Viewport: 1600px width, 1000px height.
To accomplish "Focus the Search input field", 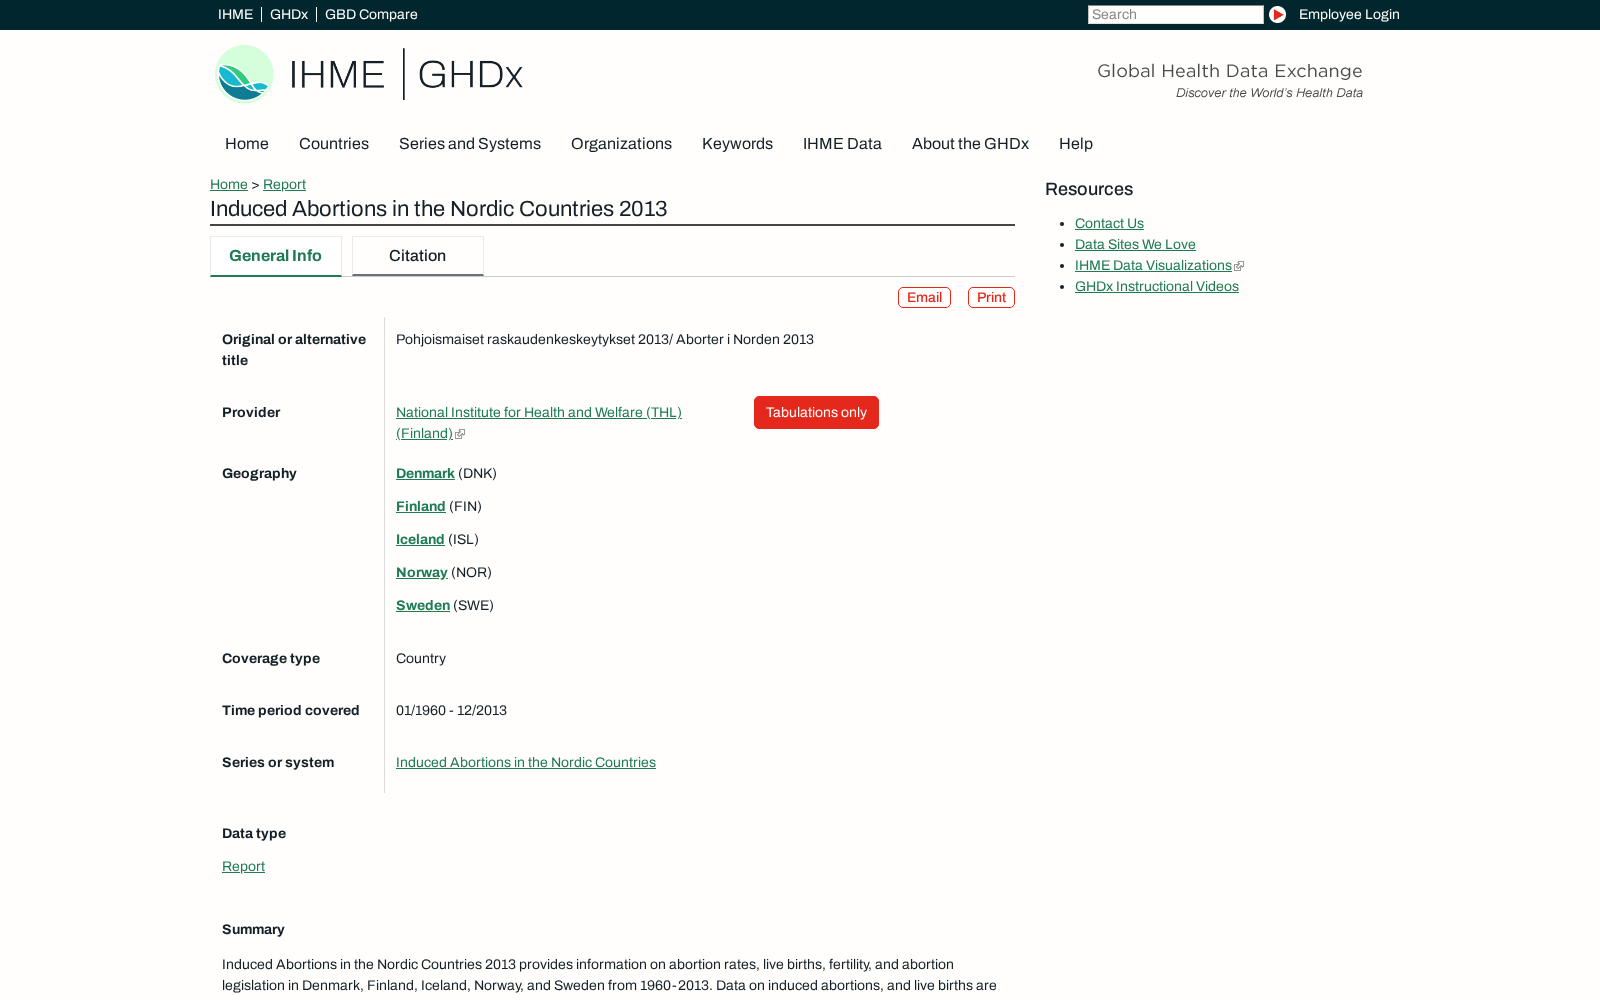I will tap(1175, 14).
